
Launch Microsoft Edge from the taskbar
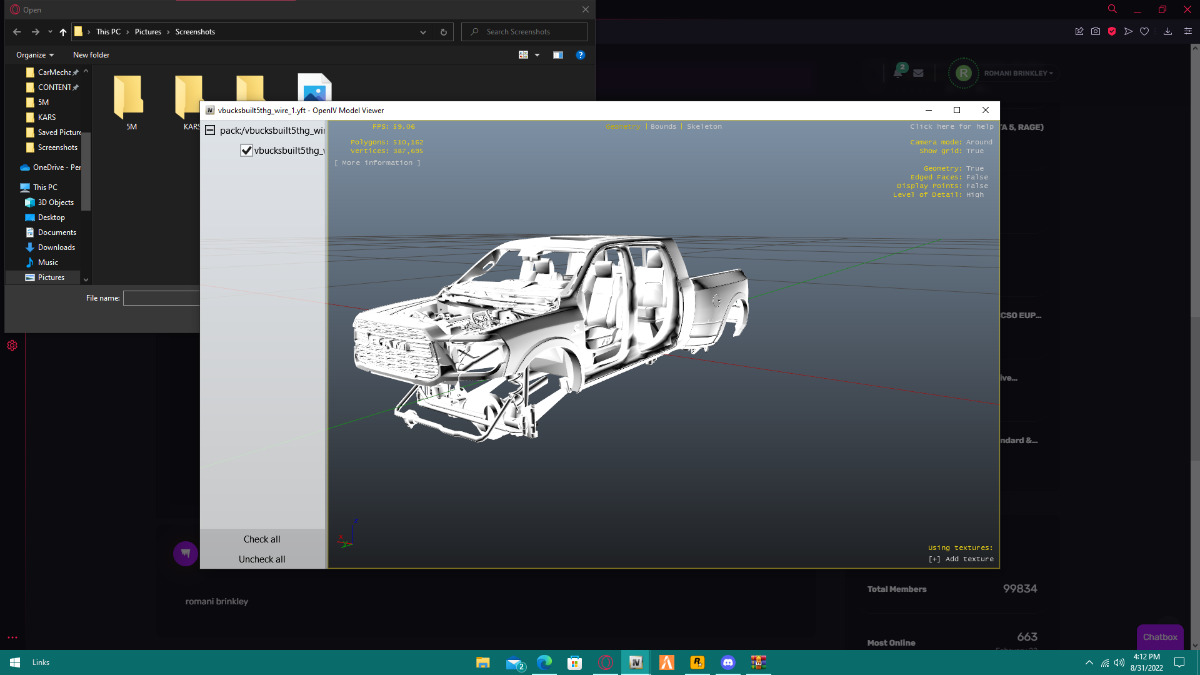coord(545,662)
